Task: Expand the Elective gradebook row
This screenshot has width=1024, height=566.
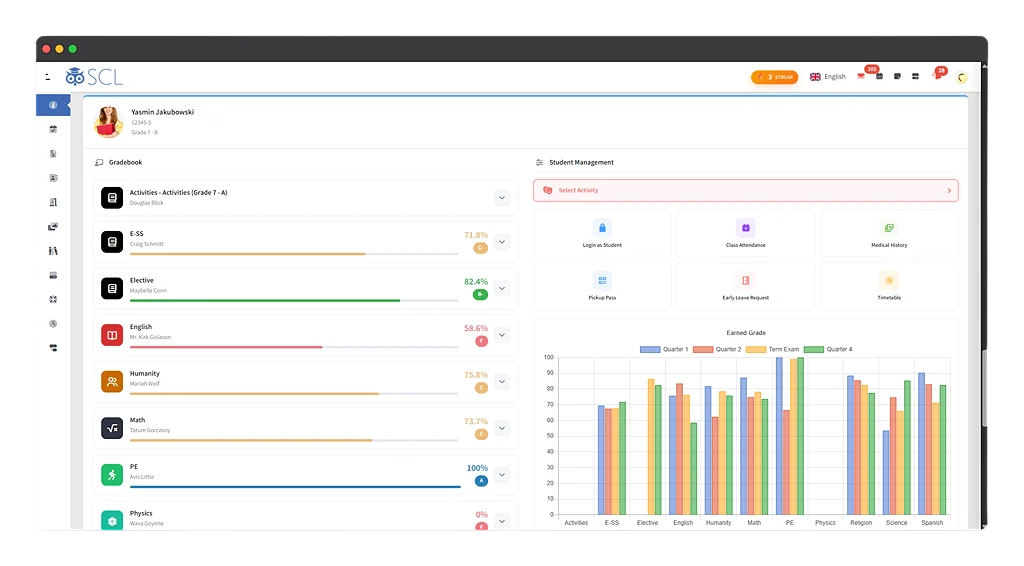Action: click(502, 288)
